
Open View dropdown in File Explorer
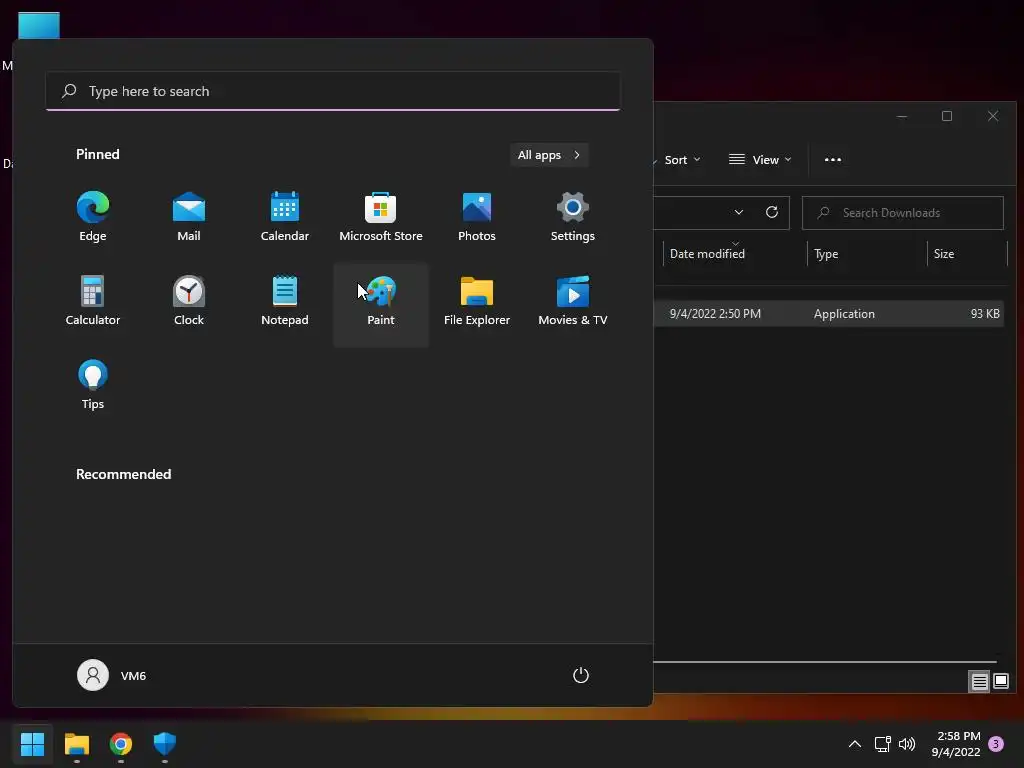pos(760,160)
